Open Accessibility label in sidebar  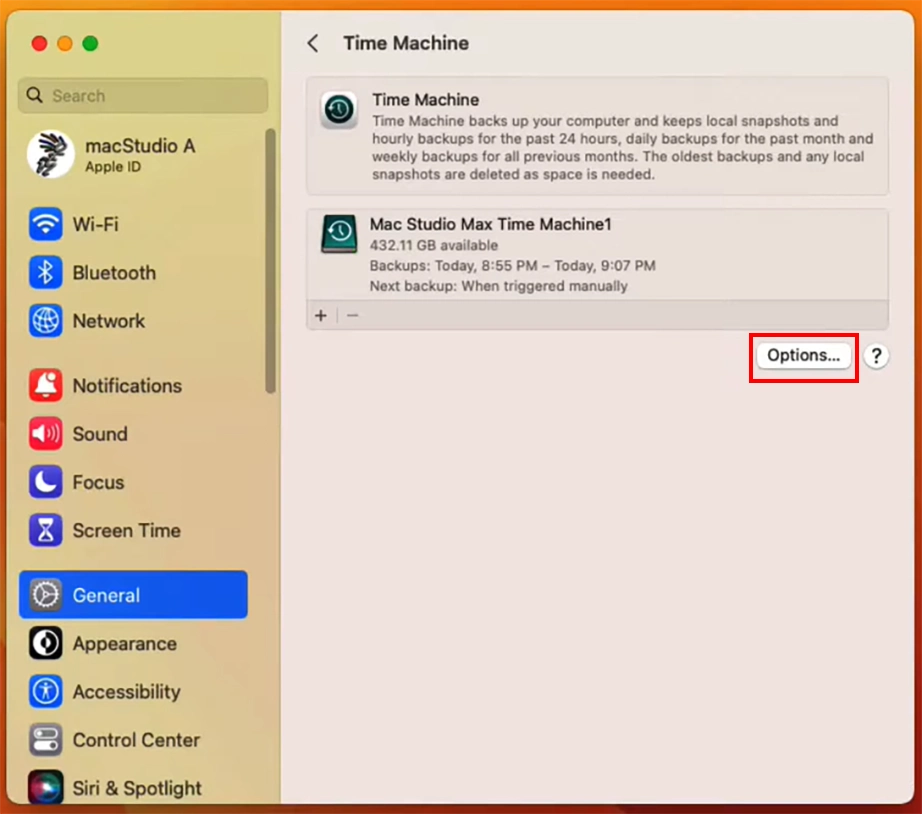[126, 692]
